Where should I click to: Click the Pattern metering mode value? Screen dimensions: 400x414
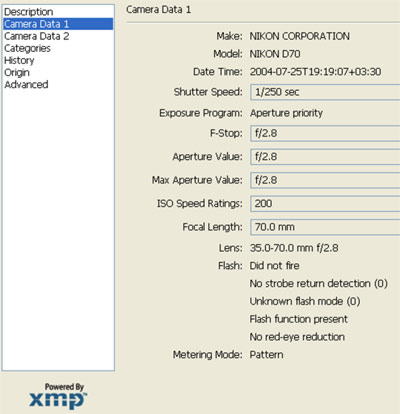click(x=266, y=355)
